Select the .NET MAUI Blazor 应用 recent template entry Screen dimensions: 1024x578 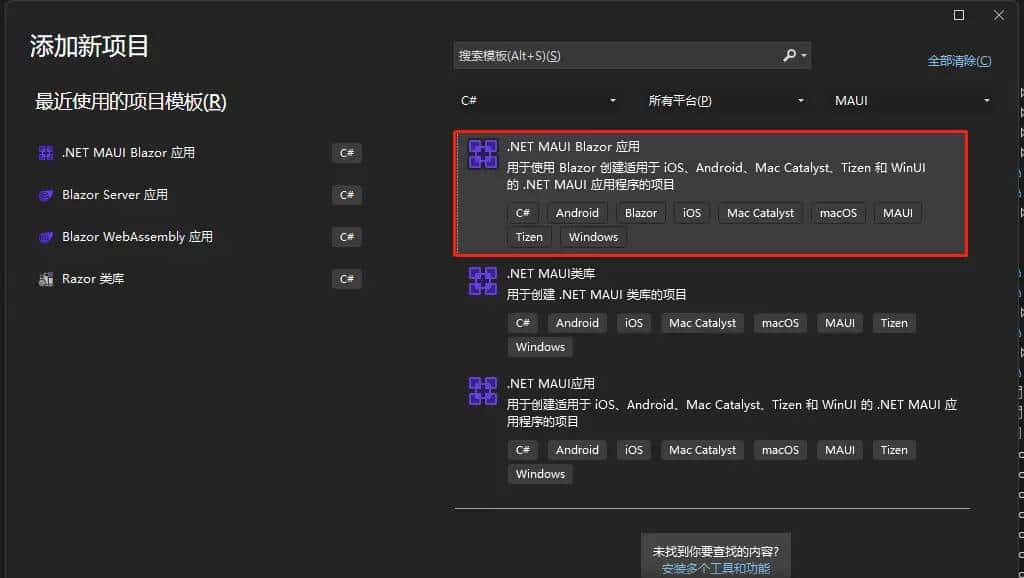[x=180, y=153]
